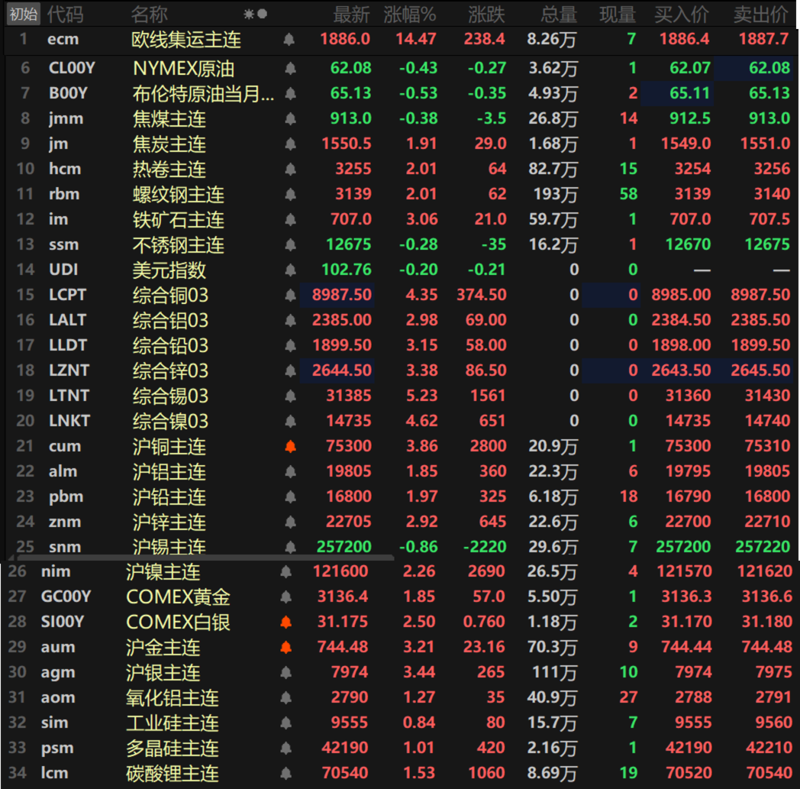Viewport: 800px width, 789px height.
Task: Click the bell icon for 欧线集运主连
Action: pyautogui.click(x=289, y=40)
